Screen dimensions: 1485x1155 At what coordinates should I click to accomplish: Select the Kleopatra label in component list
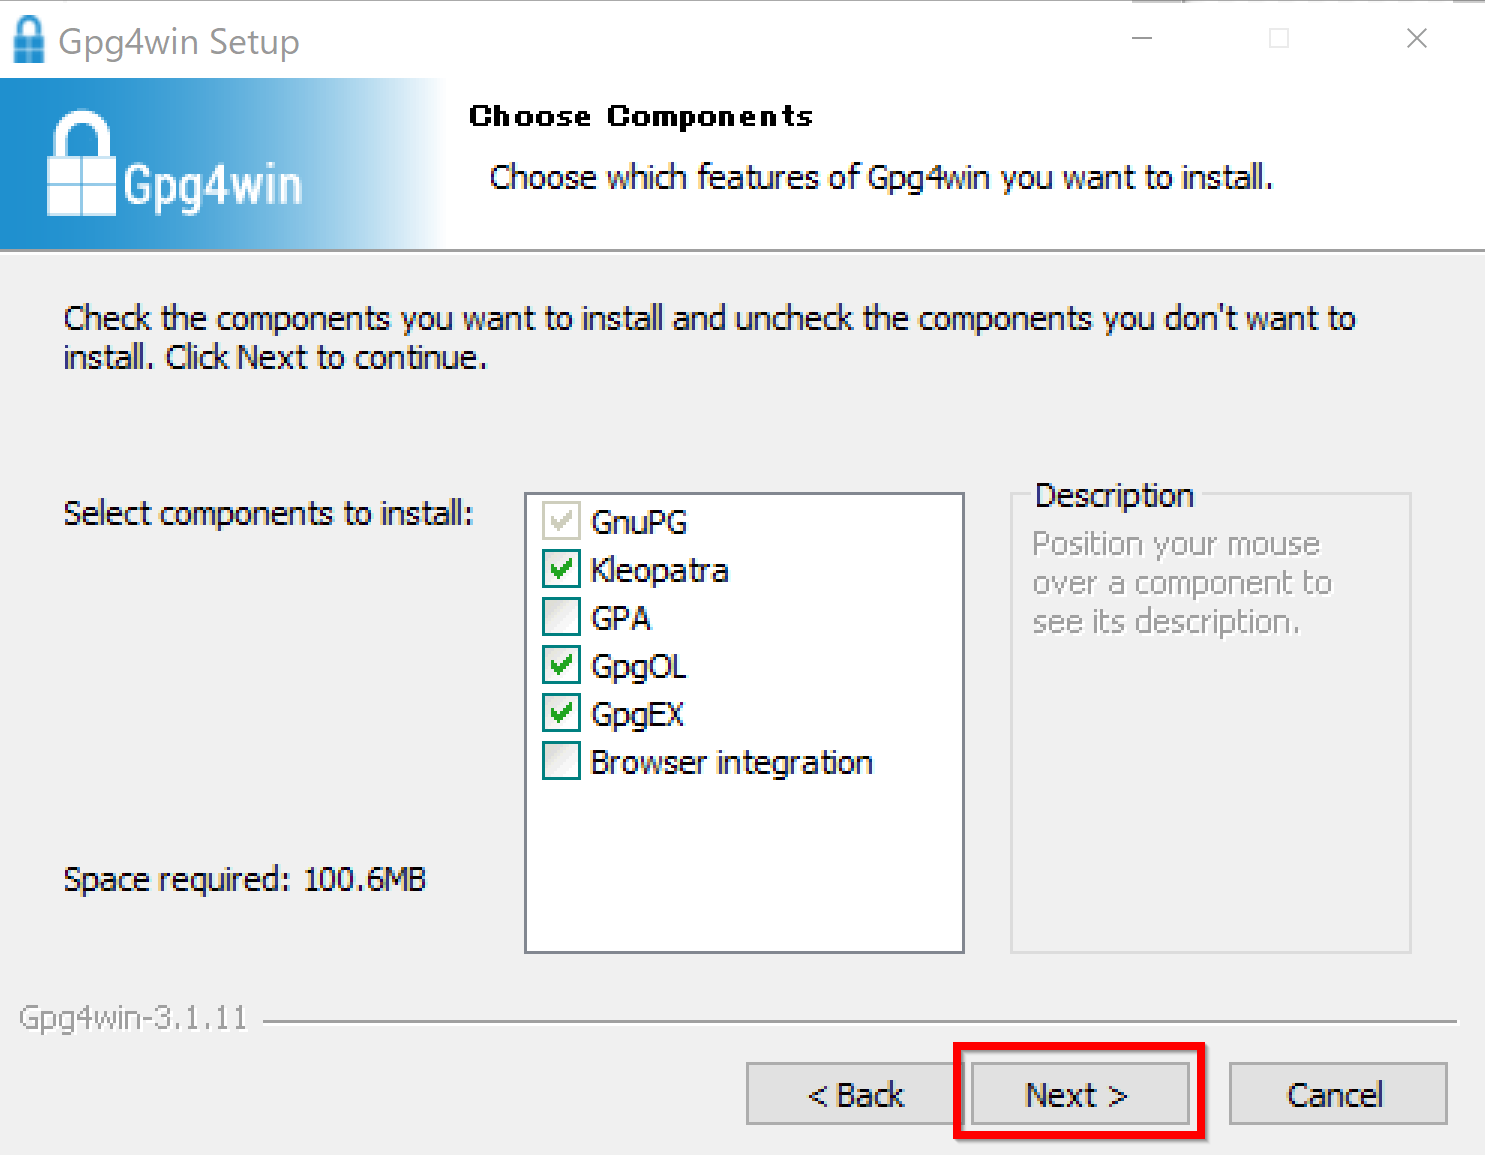pos(659,570)
